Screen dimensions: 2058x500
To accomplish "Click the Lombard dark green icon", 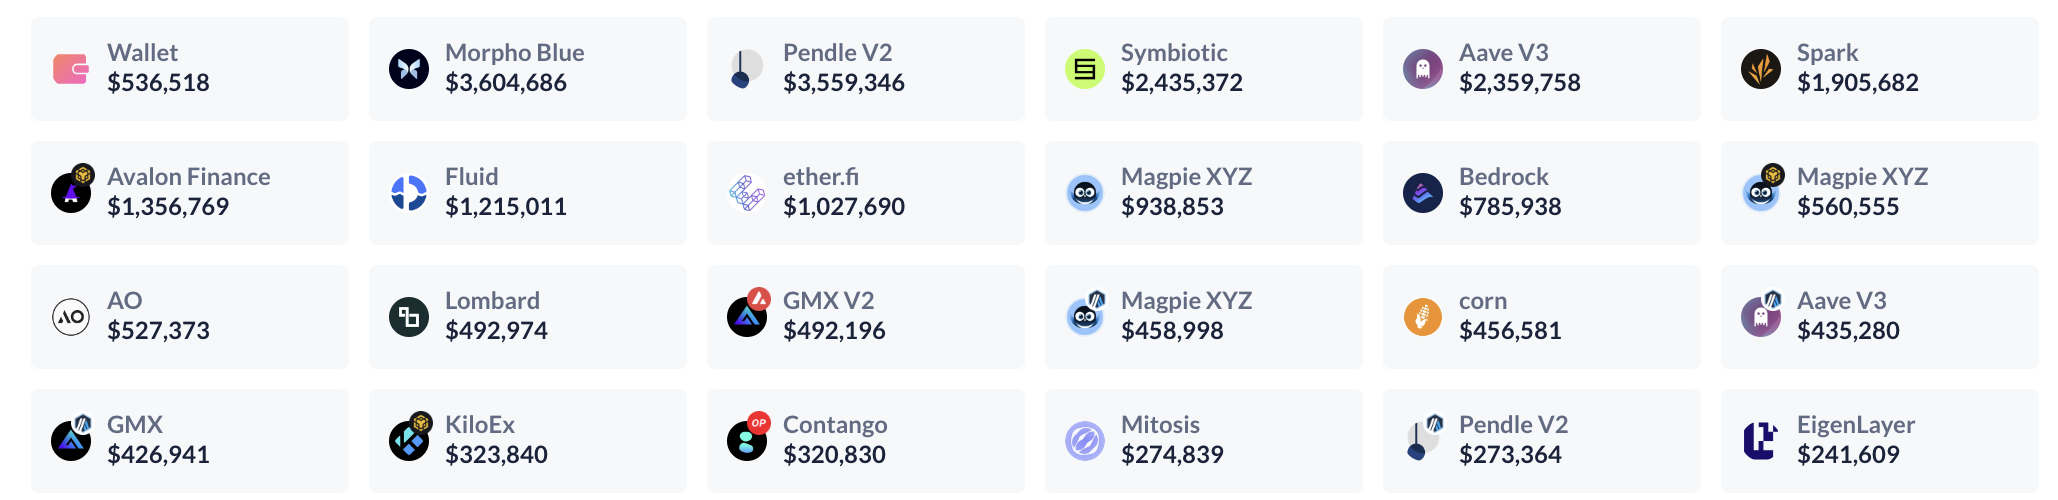I will pos(409,317).
